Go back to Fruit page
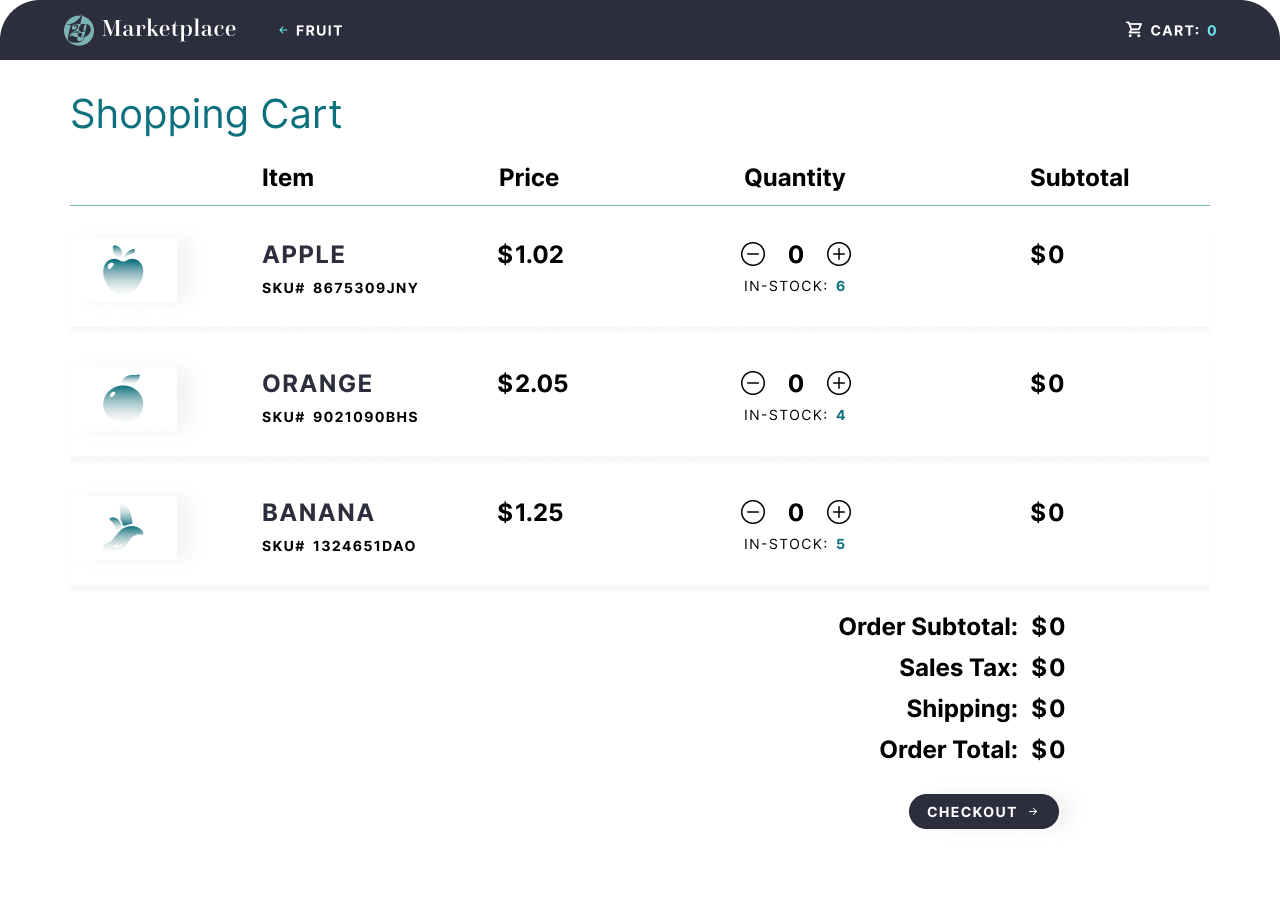The width and height of the screenshot is (1280, 900). click(311, 30)
